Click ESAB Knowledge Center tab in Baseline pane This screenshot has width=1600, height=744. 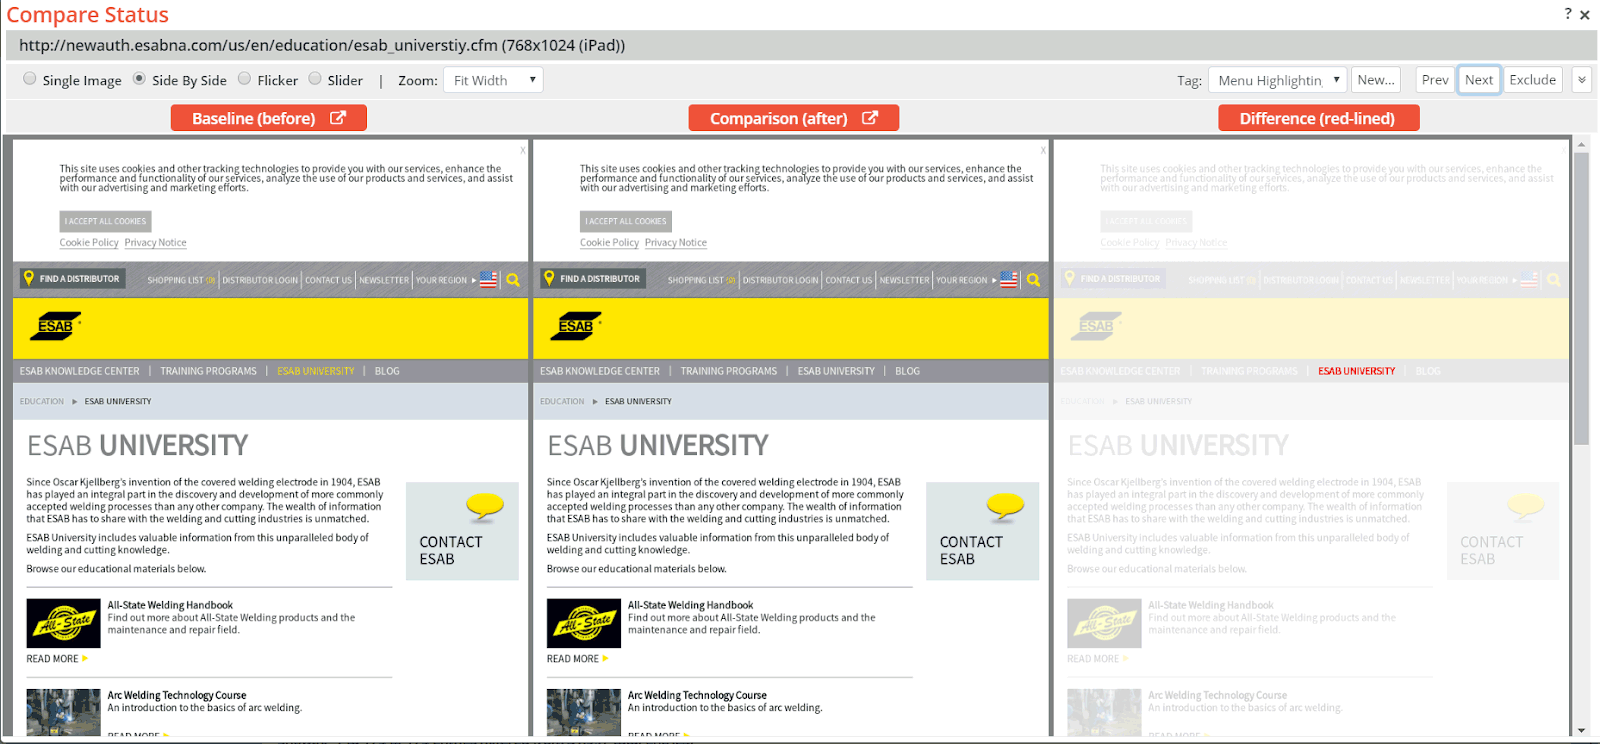[80, 371]
